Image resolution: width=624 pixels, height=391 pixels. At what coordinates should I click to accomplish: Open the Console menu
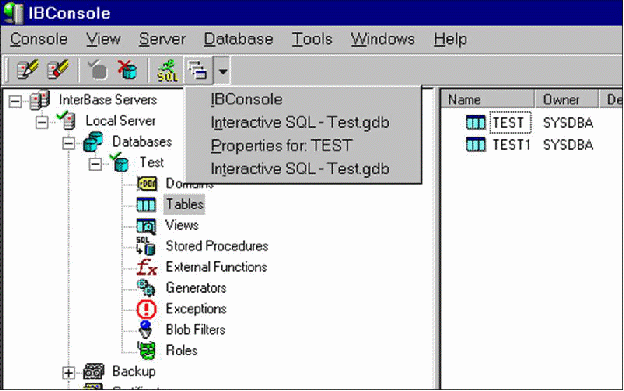(x=39, y=39)
